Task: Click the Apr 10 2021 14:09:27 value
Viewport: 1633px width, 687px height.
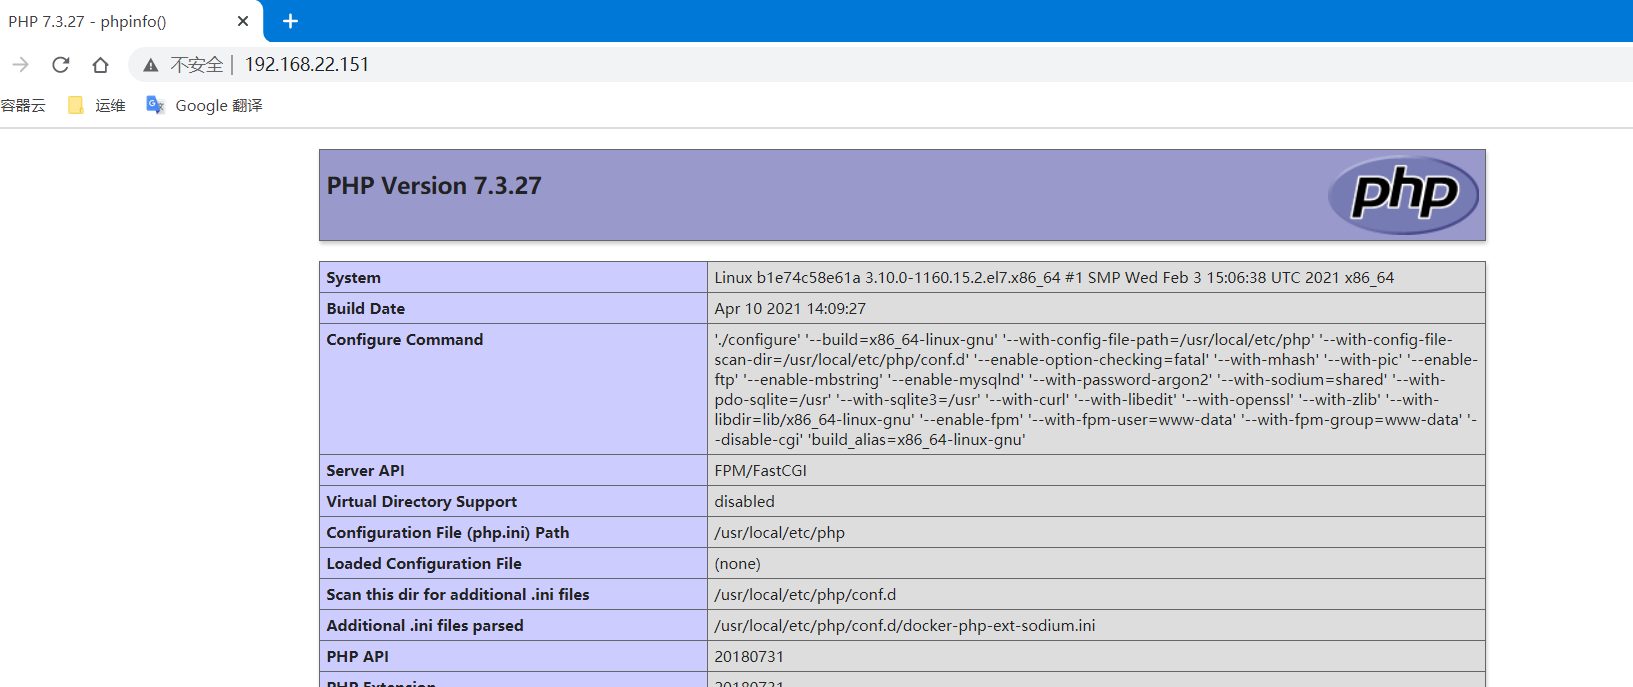Action: 790,309
